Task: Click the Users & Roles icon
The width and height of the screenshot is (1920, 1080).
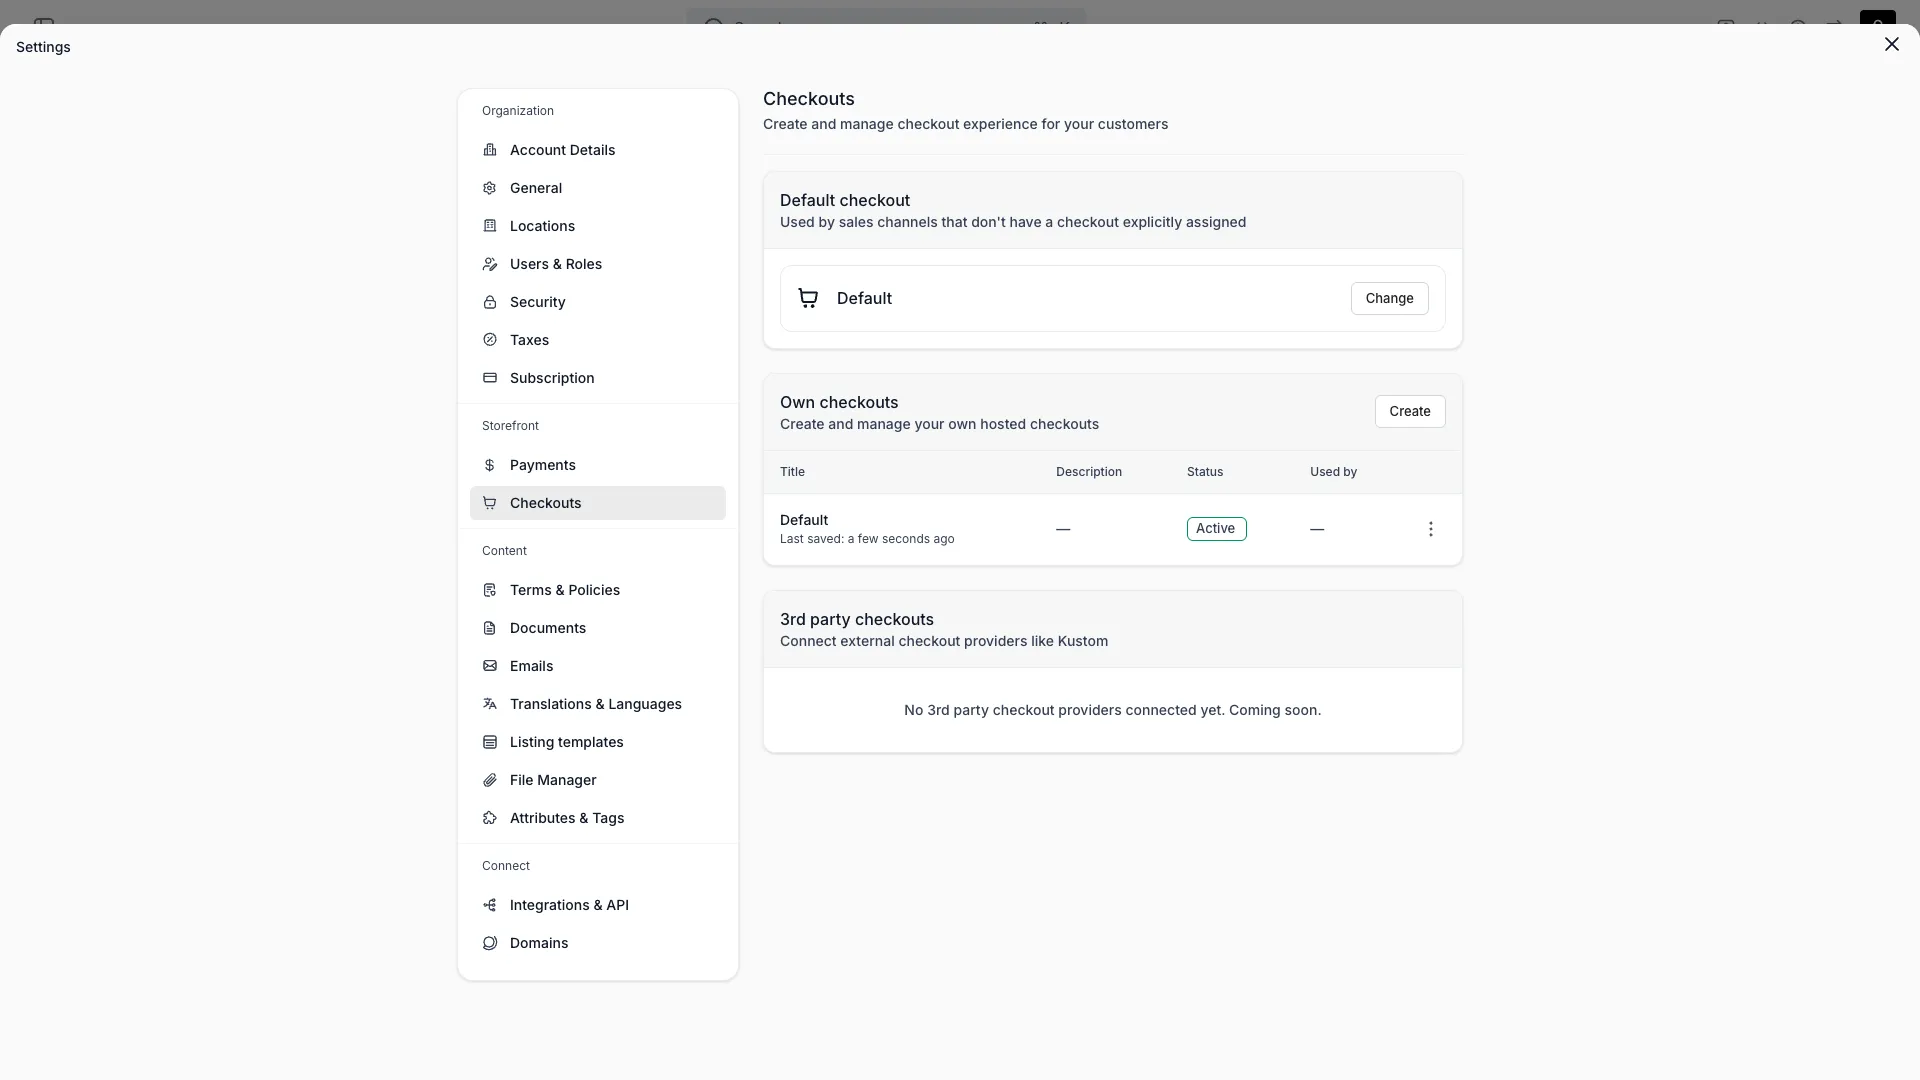Action: [490, 264]
